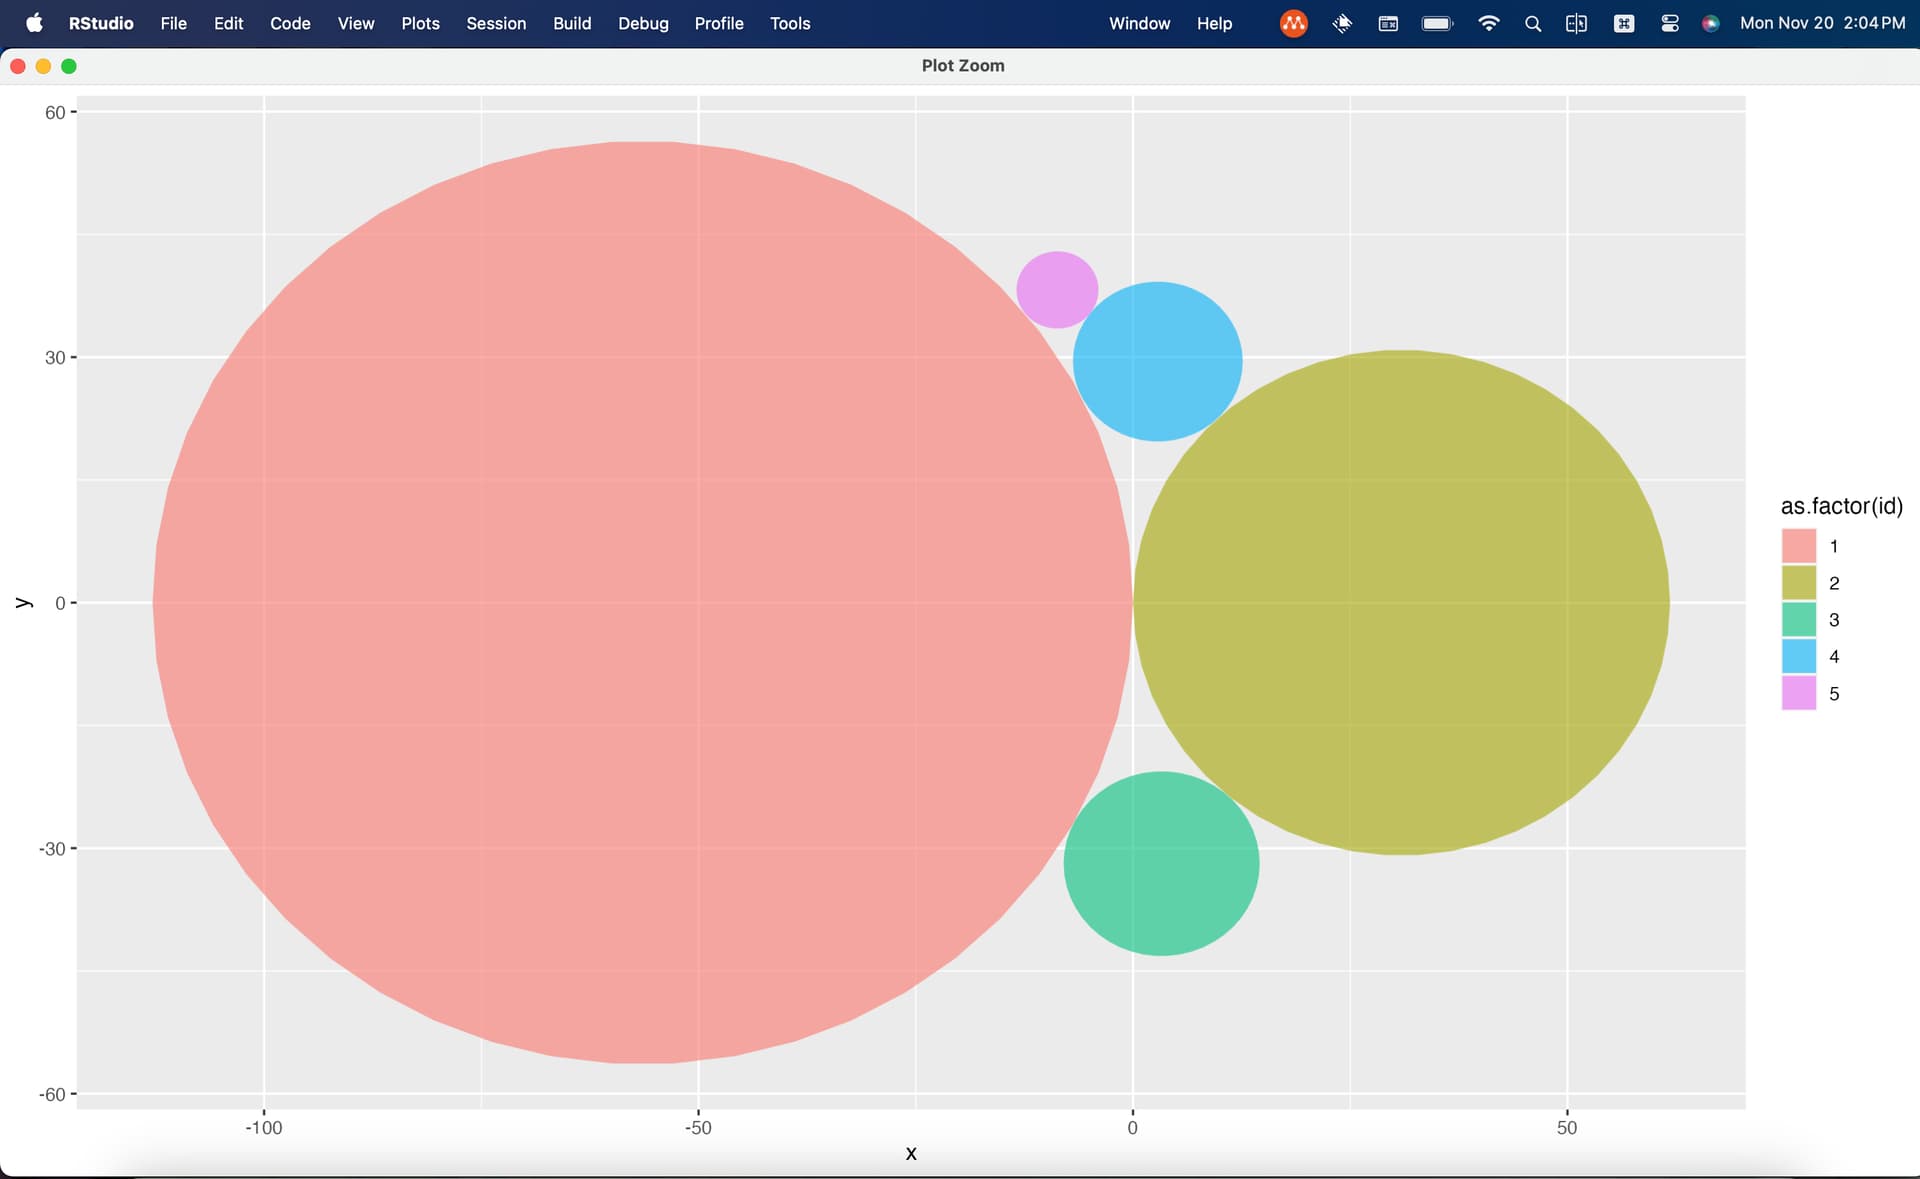
Task: Open Spotlight search magnifier icon
Action: coord(1532,23)
